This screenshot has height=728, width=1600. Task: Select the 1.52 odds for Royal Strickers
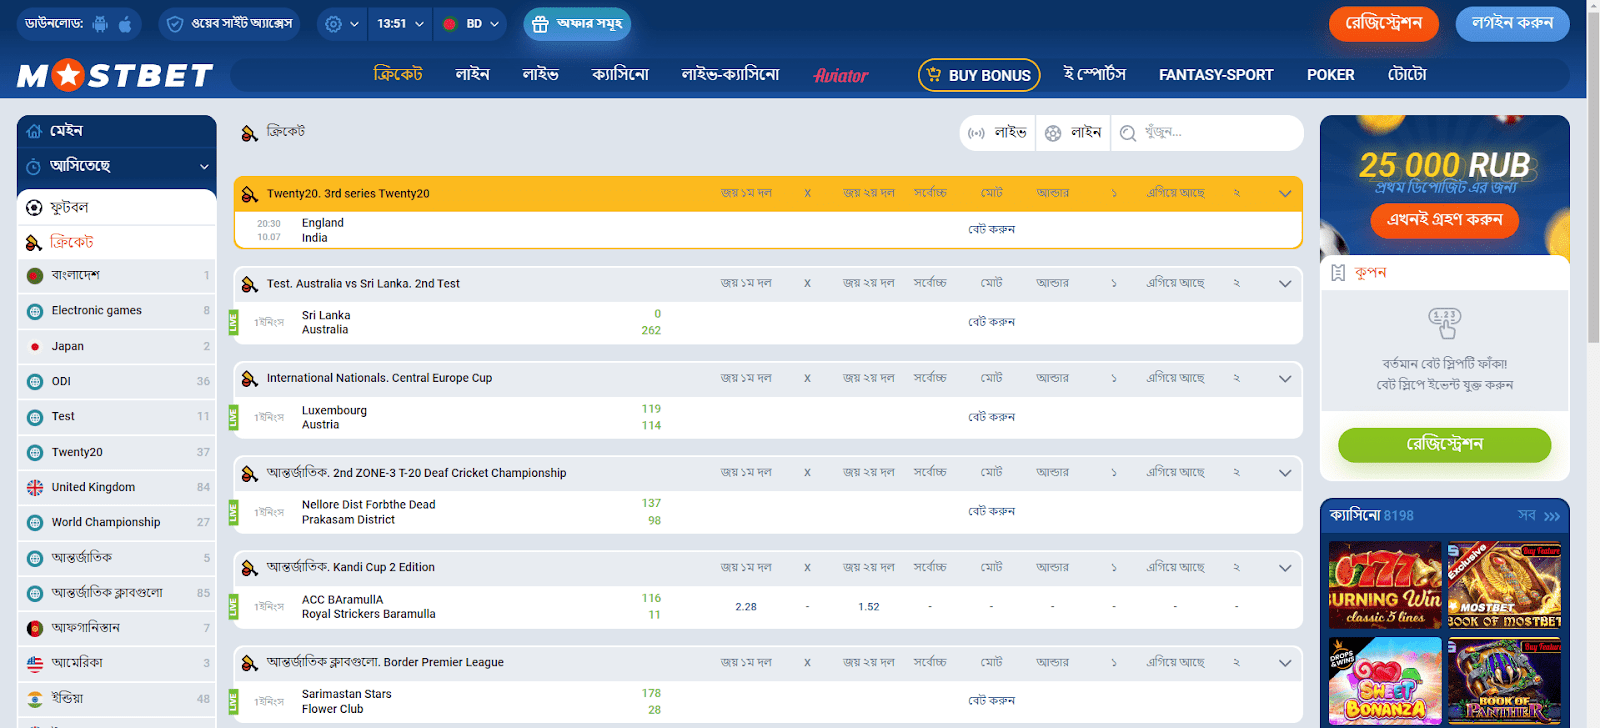[869, 607]
